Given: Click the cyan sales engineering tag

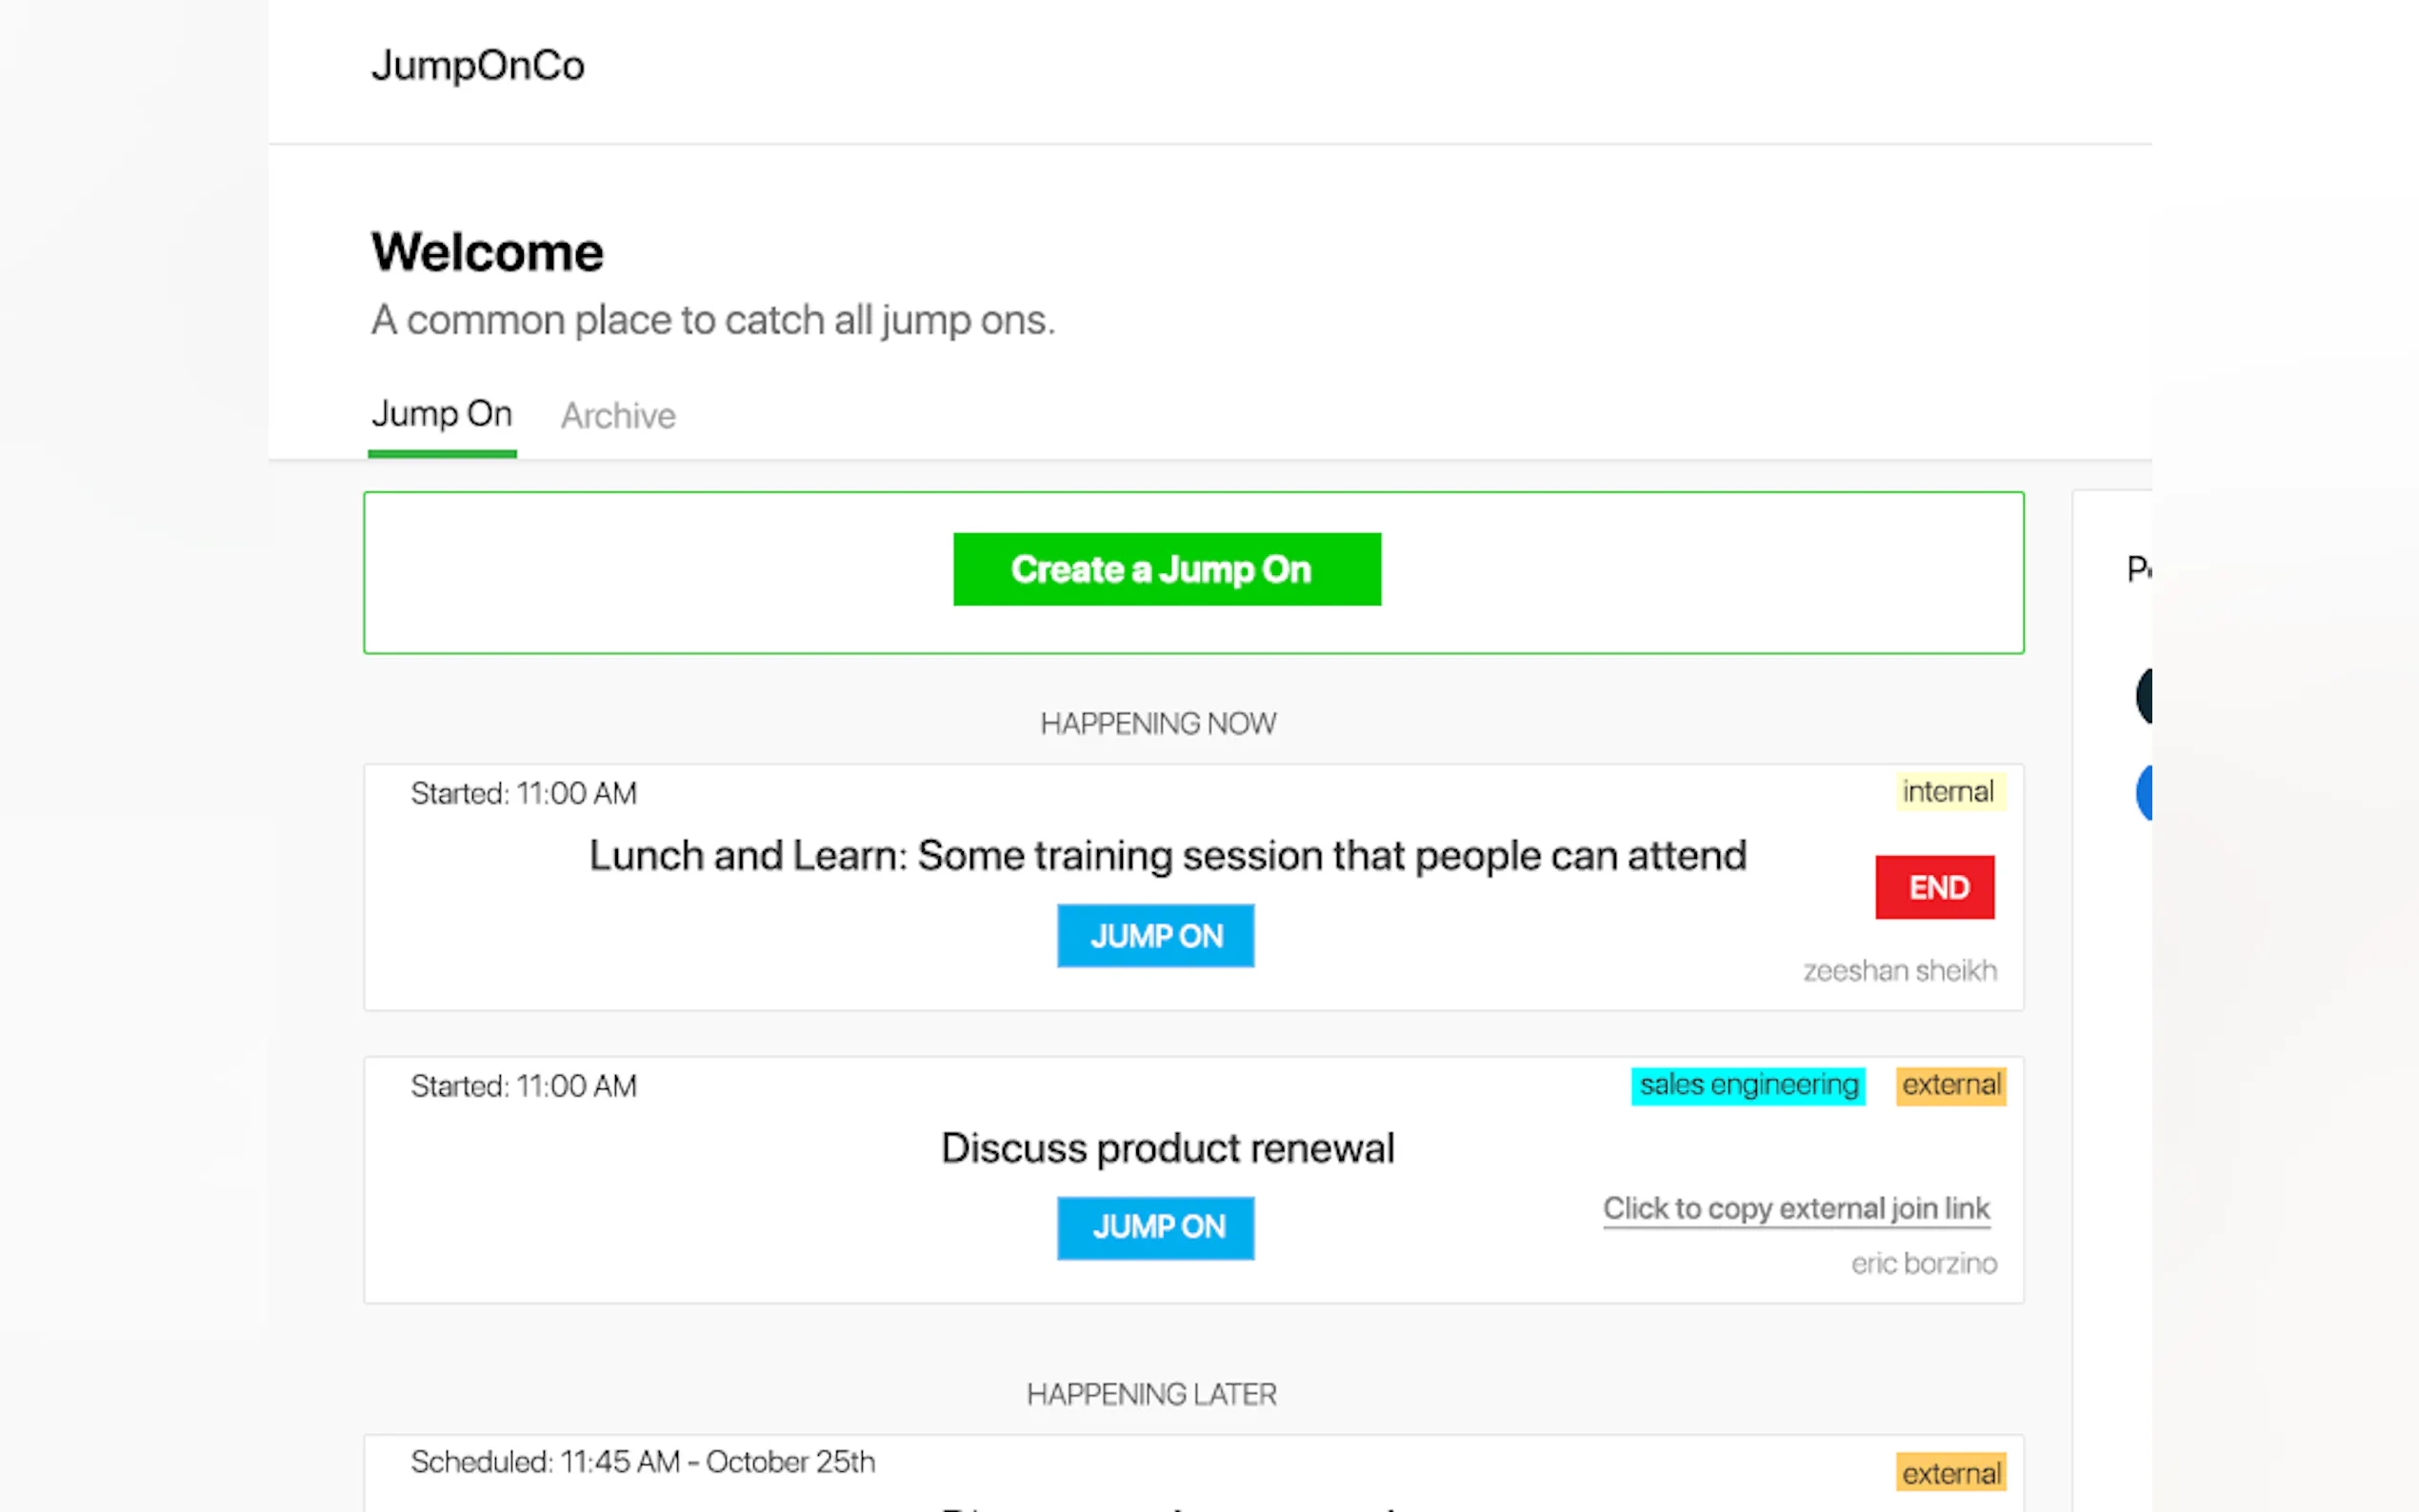Looking at the screenshot, I should tap(1747, 1085).
